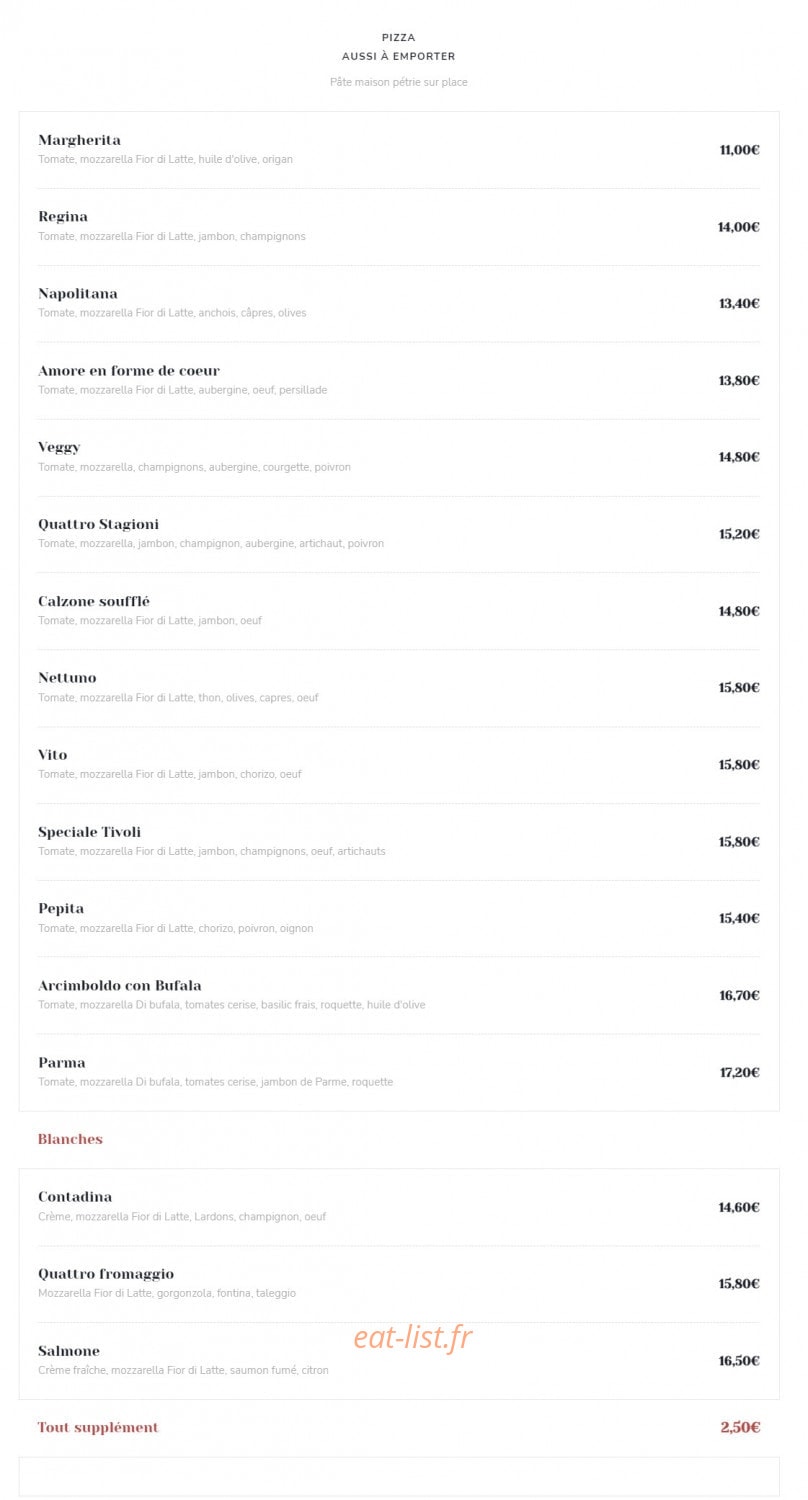Select the Vito pizza entry

point(53,755)
